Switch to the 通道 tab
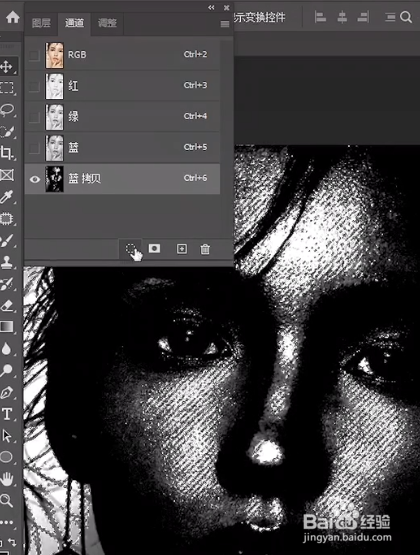The image size is (420, 555). 74,23
